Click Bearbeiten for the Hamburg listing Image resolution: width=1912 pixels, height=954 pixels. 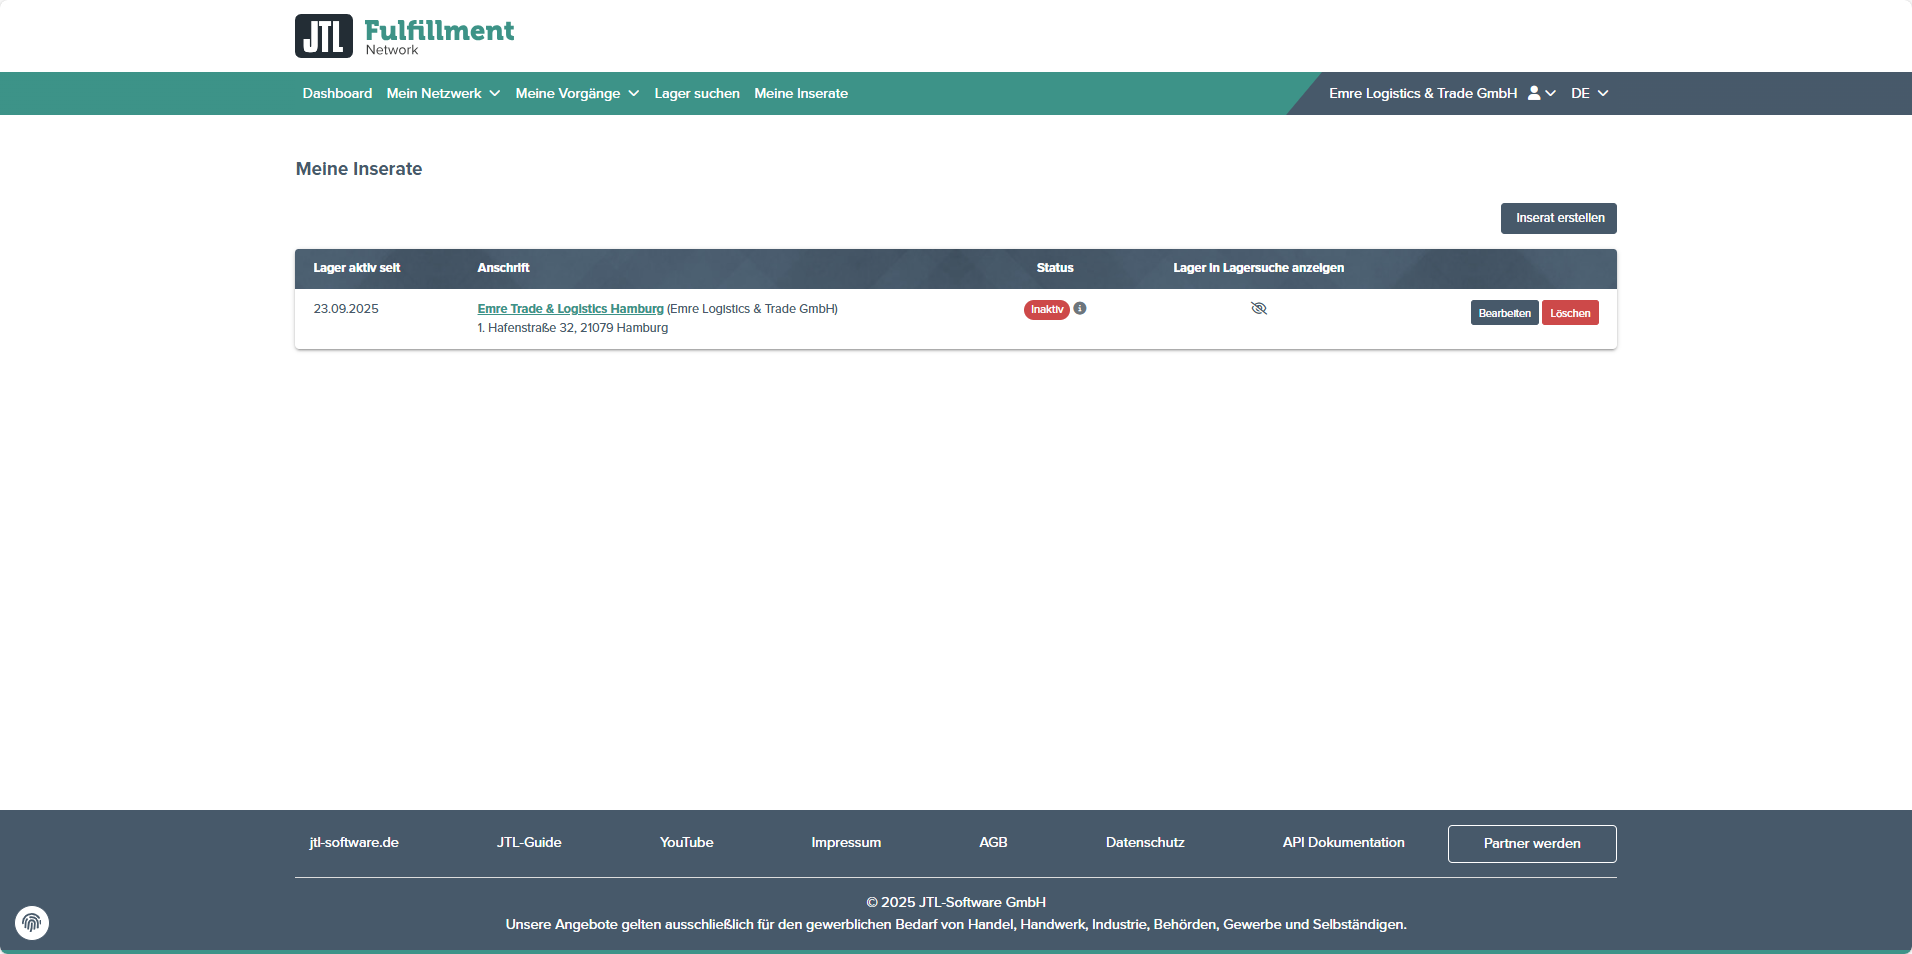point(1504,313)
